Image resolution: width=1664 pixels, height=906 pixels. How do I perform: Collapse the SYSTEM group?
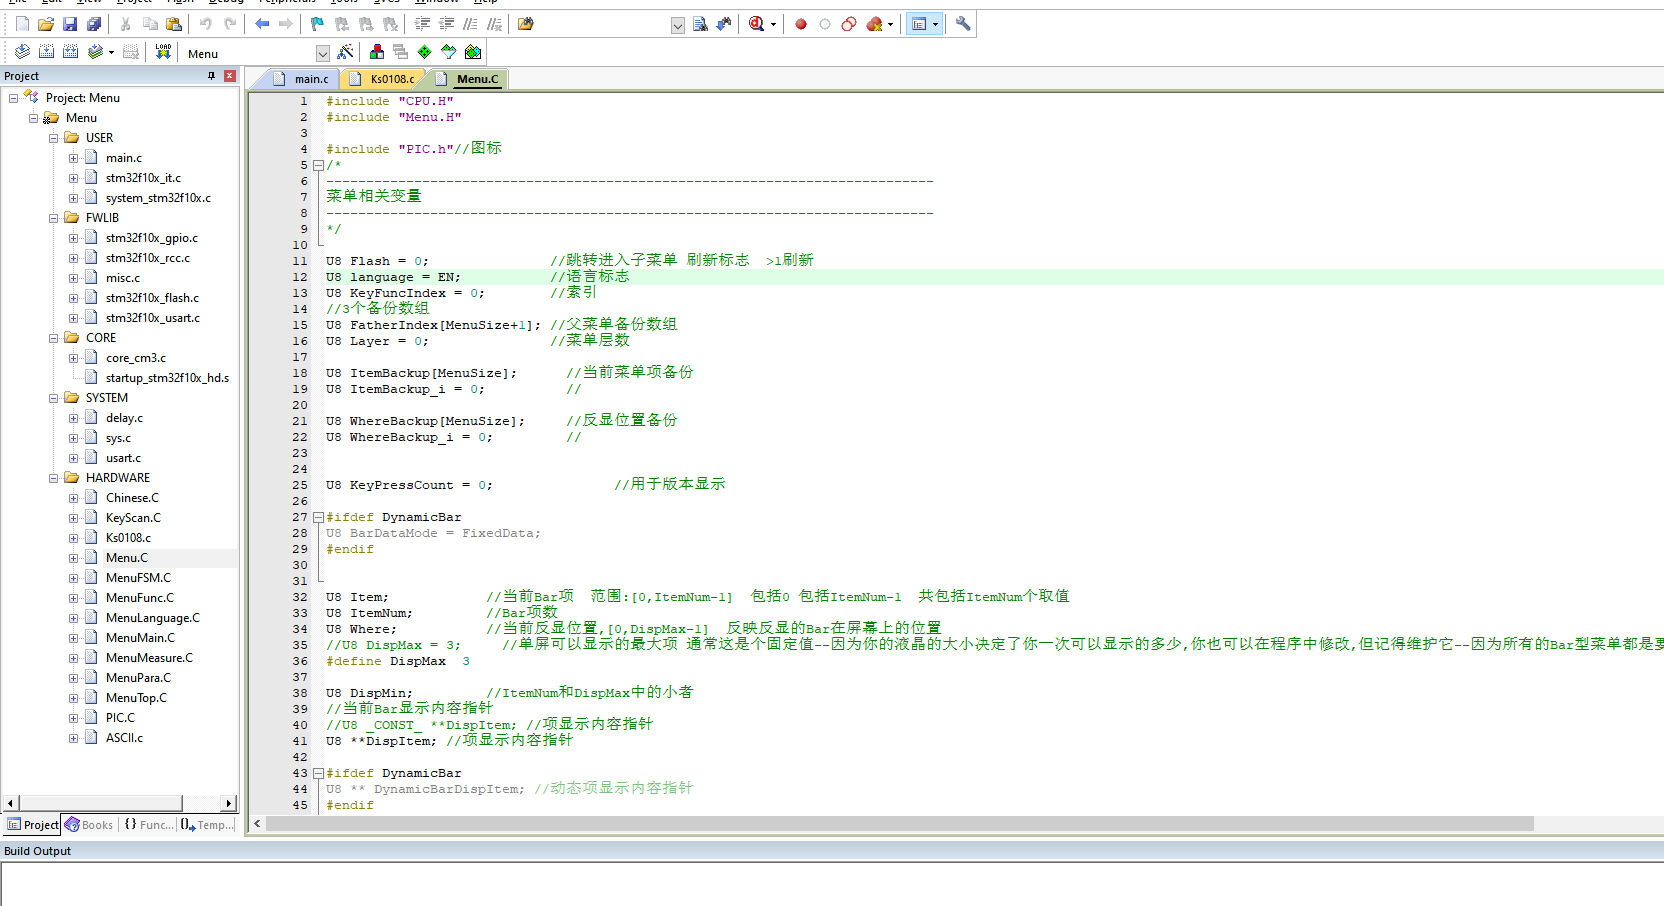coord(54,398)
